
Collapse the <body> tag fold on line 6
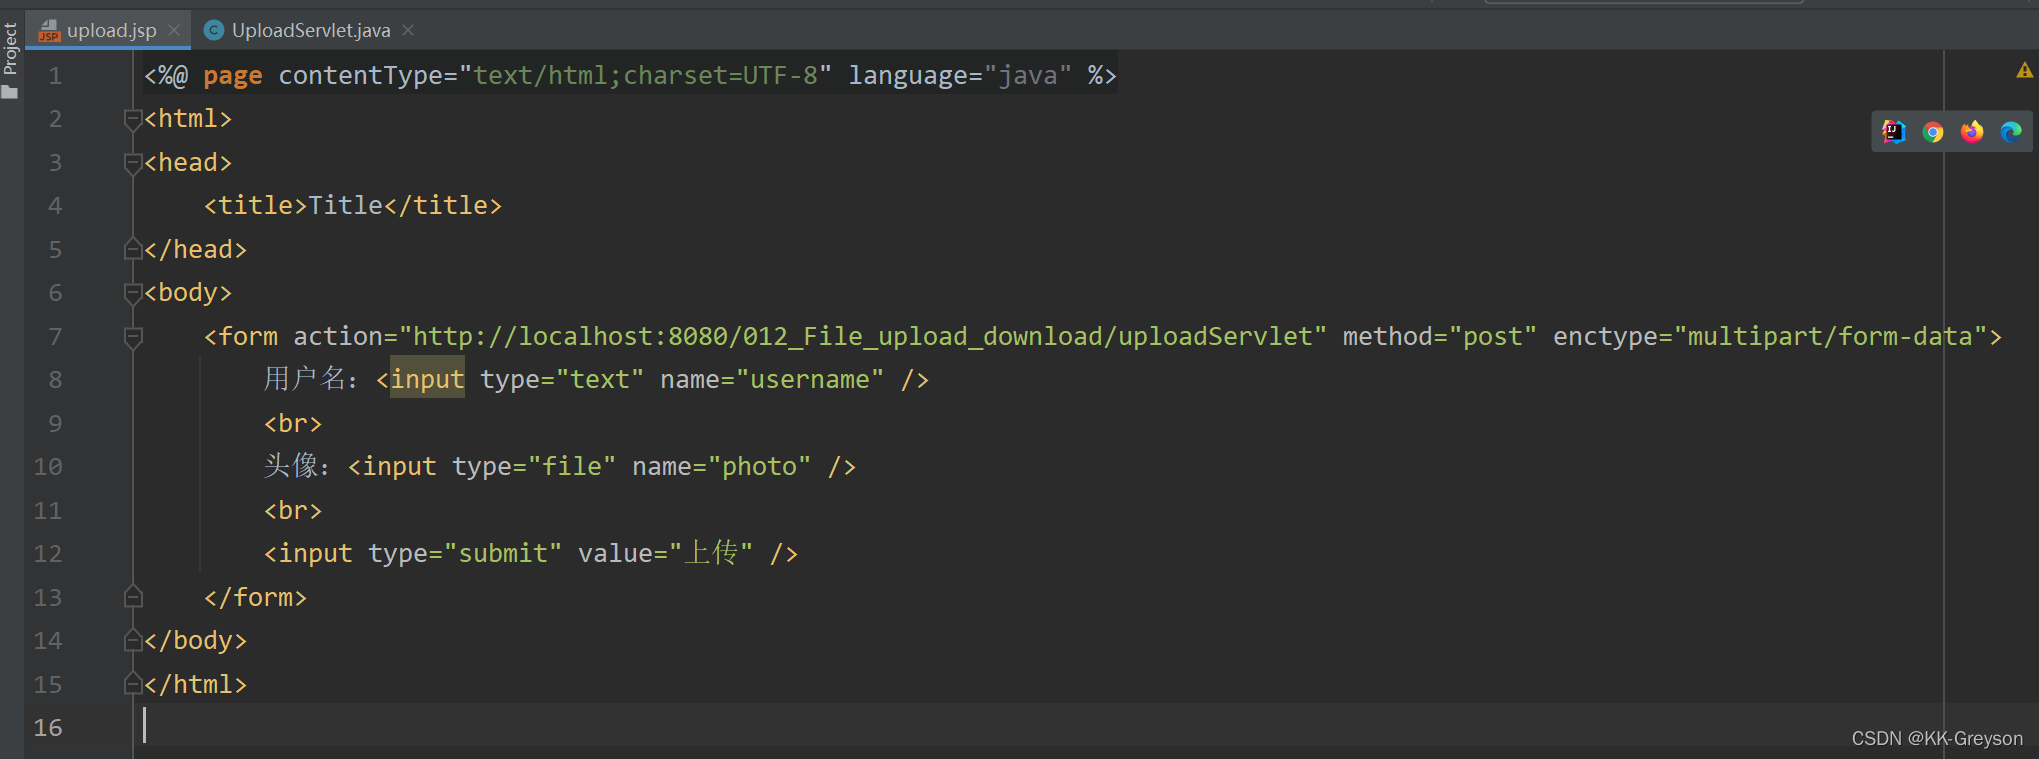tap(133, 293)
